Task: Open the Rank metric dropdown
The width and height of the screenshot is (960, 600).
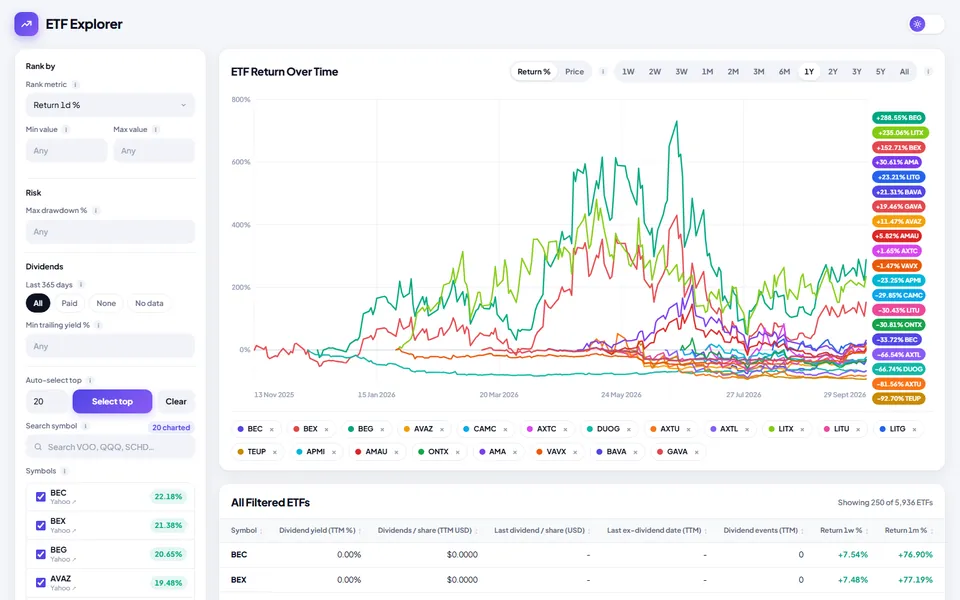Action: [110, 105]
